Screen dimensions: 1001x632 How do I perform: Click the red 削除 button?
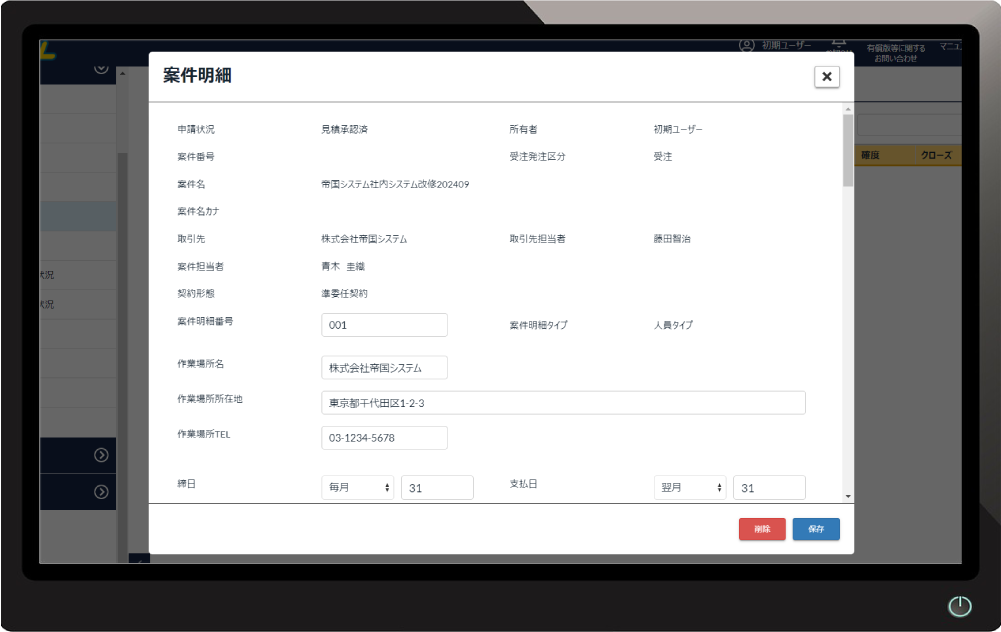click(x=762, y=529)
